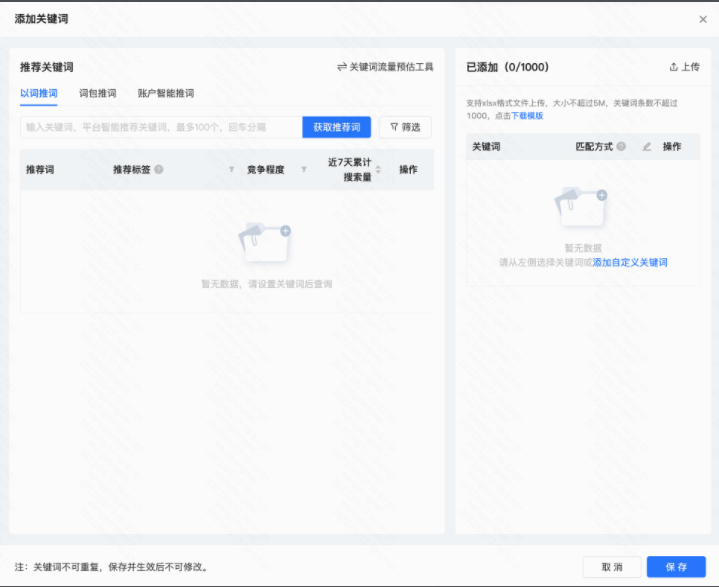The height and width of the screenshot is (587, 719).
Task: Click the 获取推荐词 button
Action: click(x=337, y=127)
